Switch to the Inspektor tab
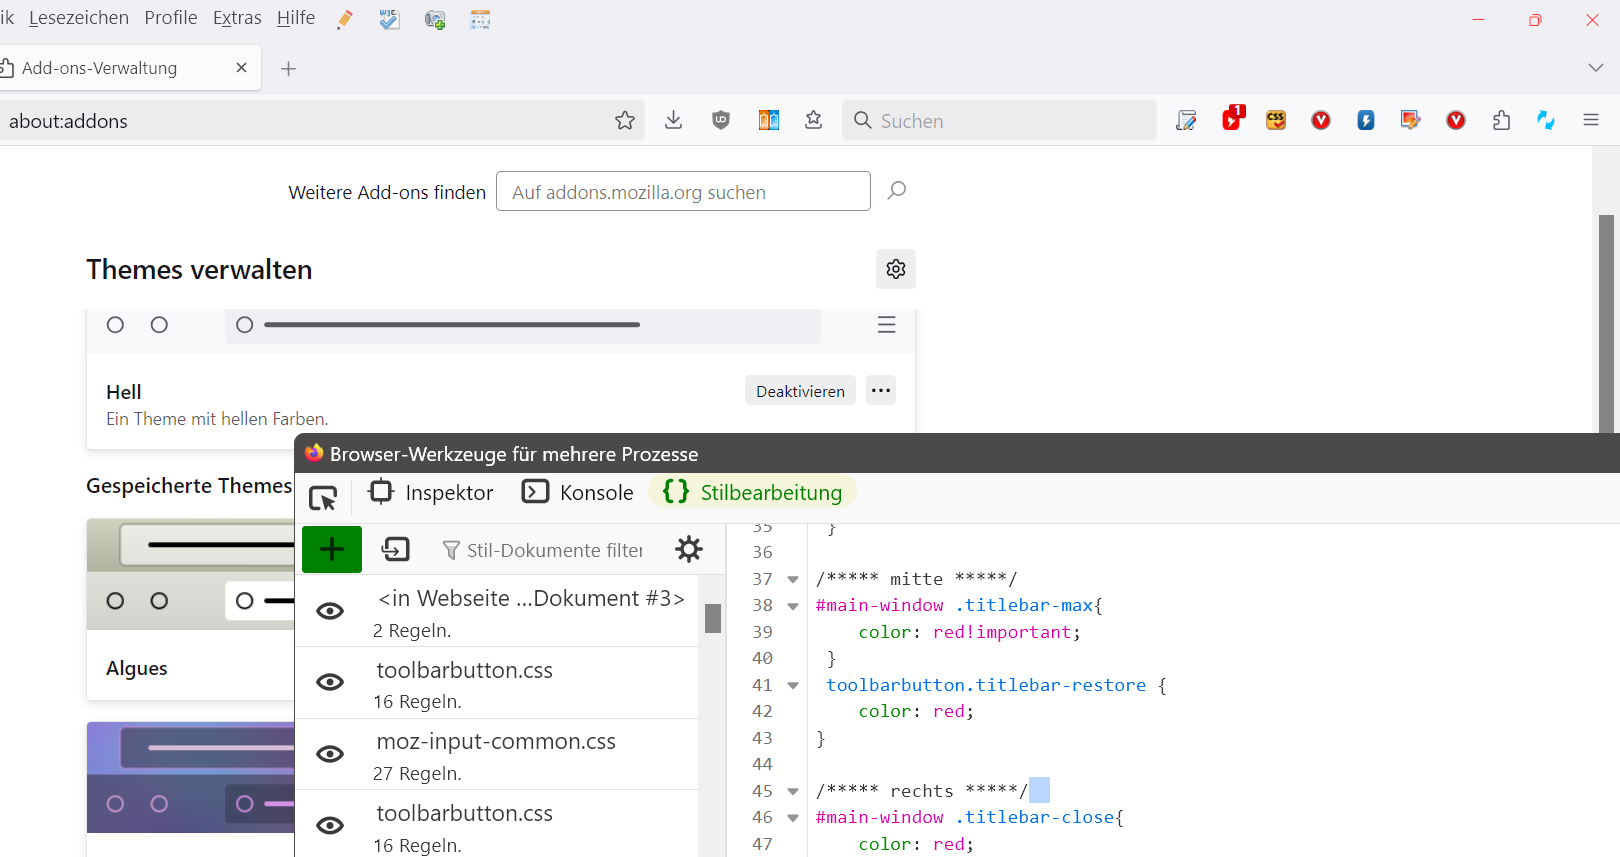Screen dimensions: 1620x857 coord(432,493)
